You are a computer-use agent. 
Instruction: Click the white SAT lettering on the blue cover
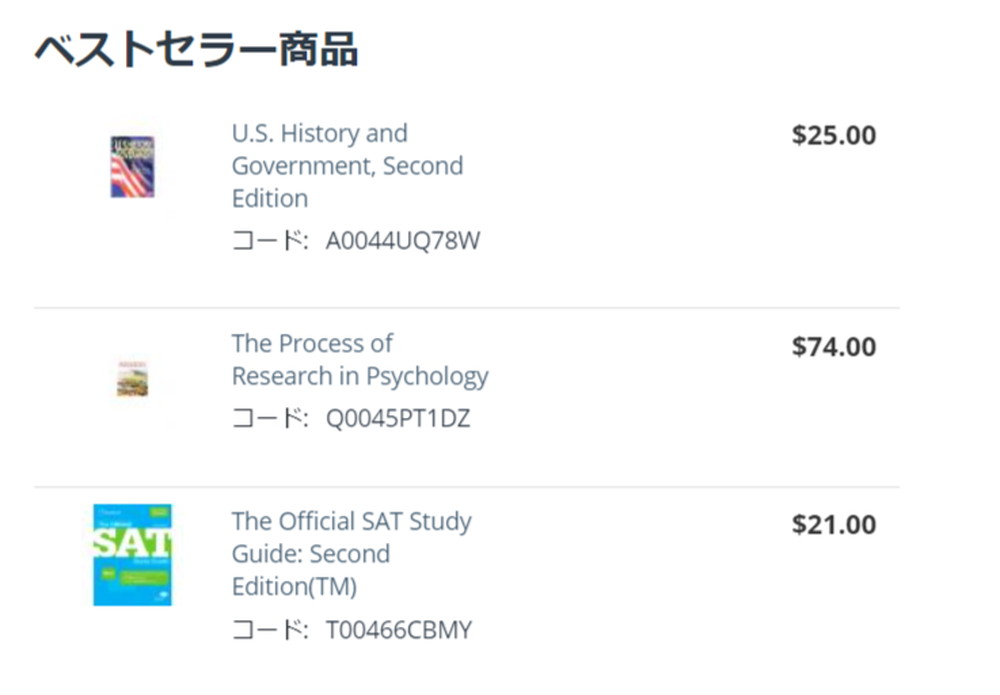click(x=133, y=543)
